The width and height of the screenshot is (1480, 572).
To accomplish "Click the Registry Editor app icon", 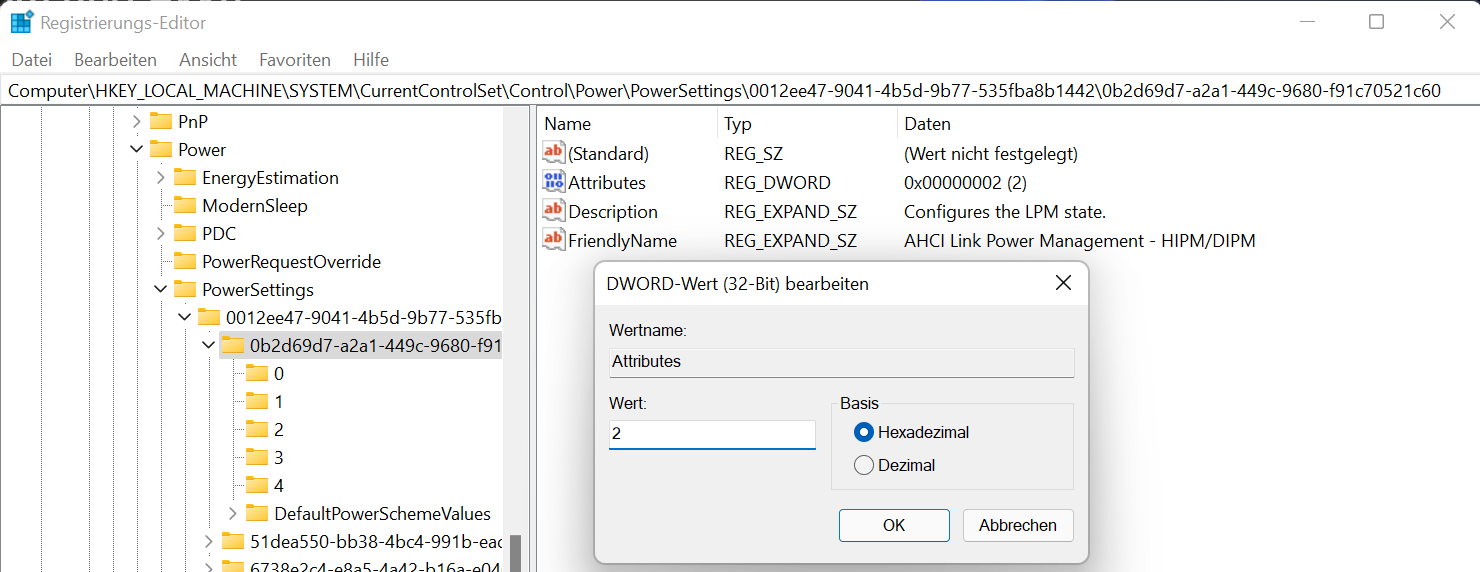I will (x=22, y=22).
